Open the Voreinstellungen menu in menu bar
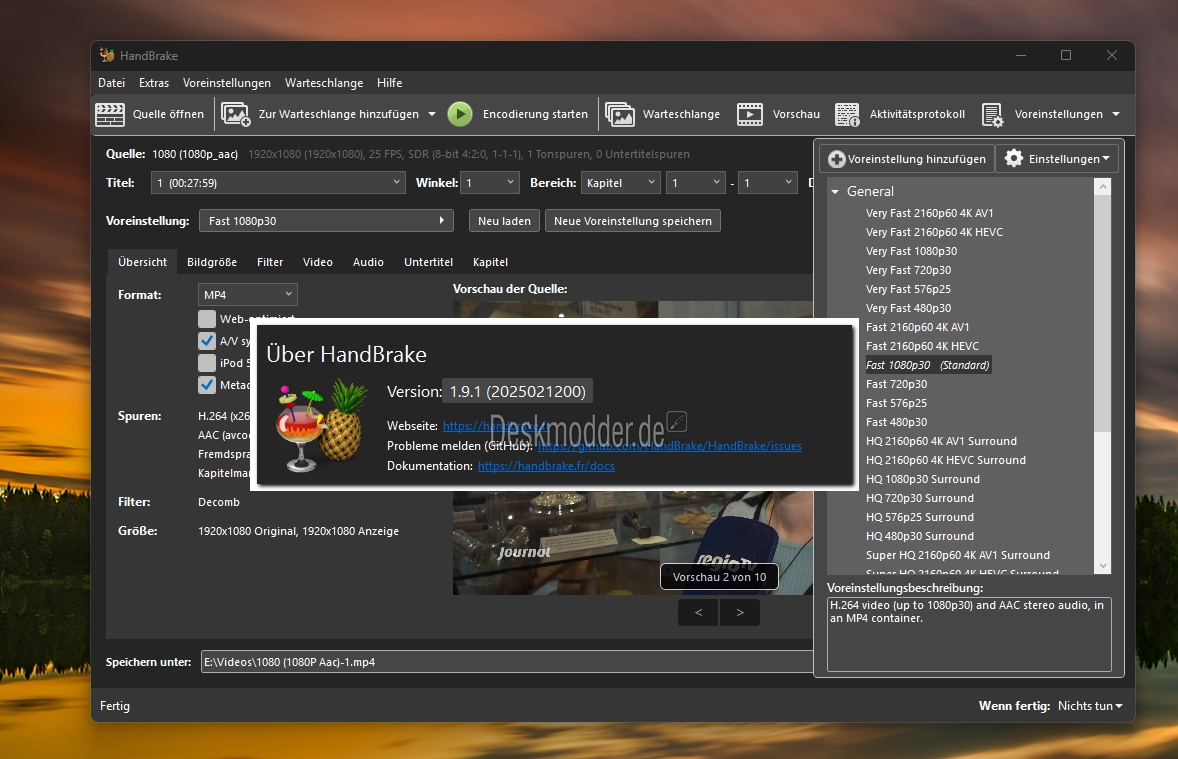The width and height of the screenshot is (1178, 759). tap(227, 83)
